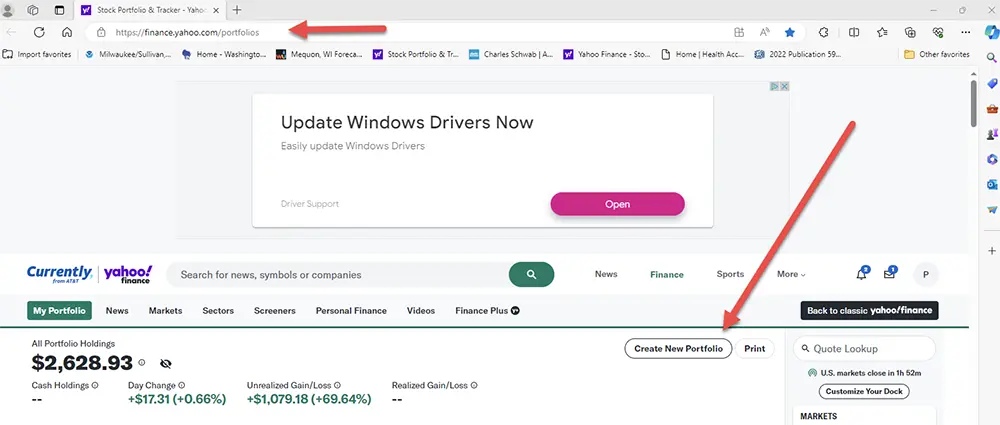This screenshot has height=425, width=1000.
Task: Go to the Markets tab
Action: click(x=165, y=311)
